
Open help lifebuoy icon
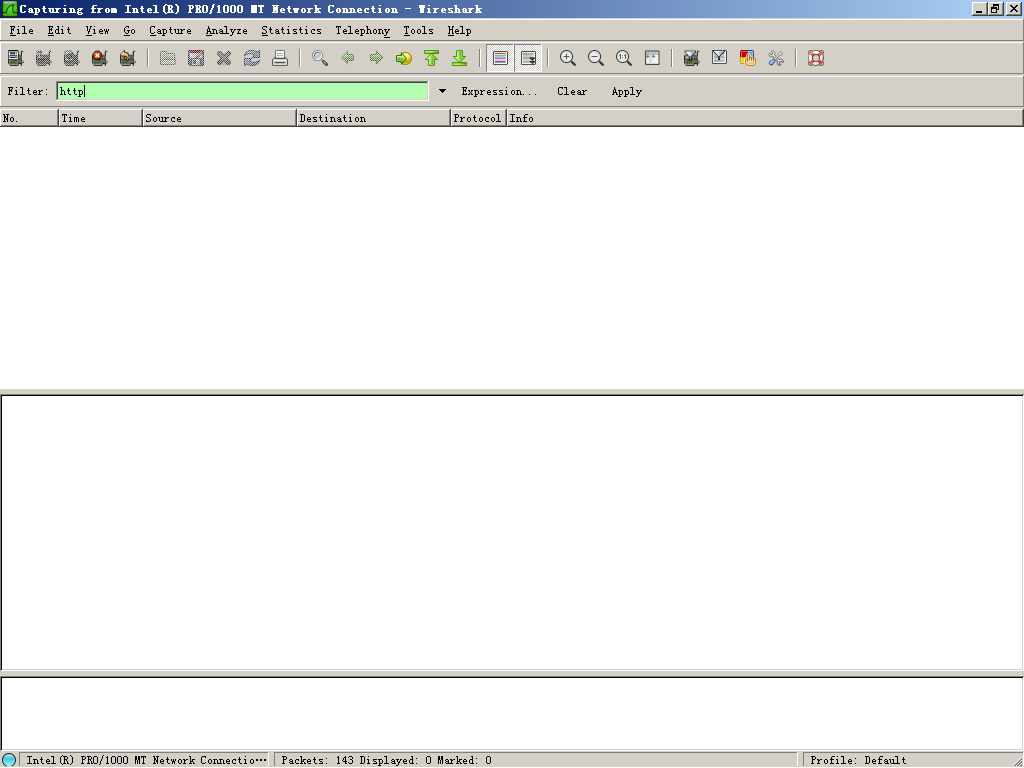point(816,58)
